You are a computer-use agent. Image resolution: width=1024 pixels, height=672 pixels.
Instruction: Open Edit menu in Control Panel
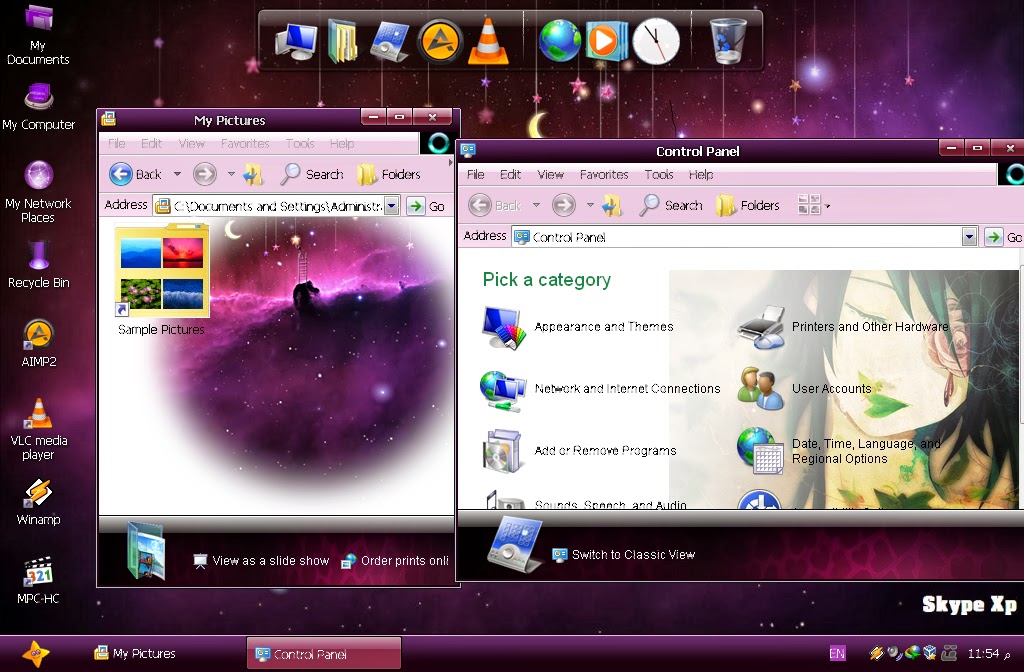(510, 174)
